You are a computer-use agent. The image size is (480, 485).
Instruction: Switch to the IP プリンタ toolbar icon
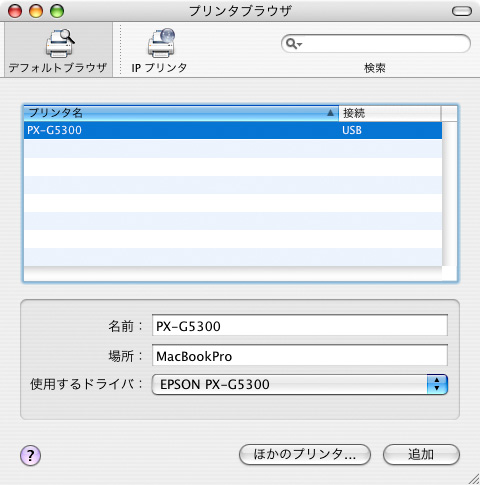click(161, 43)
